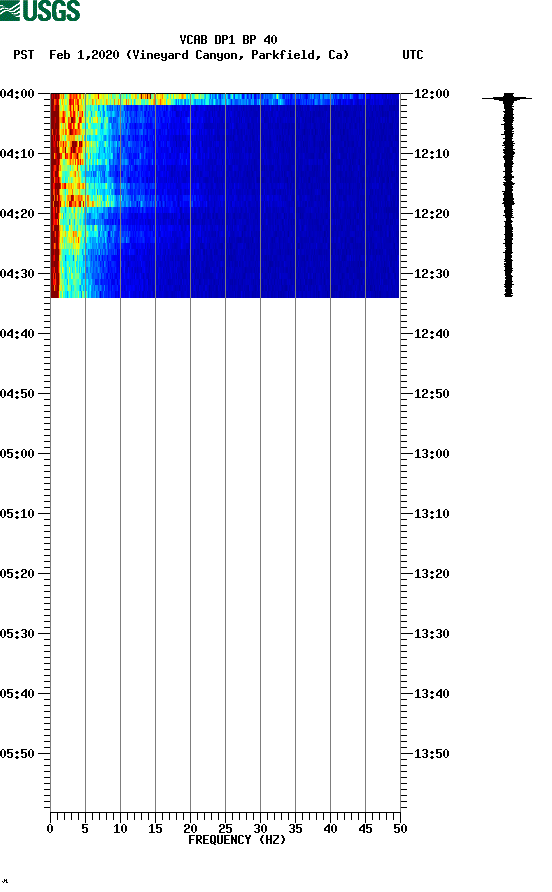
Task: Click the 13:20 UTC time label
Action: (431, 574)
